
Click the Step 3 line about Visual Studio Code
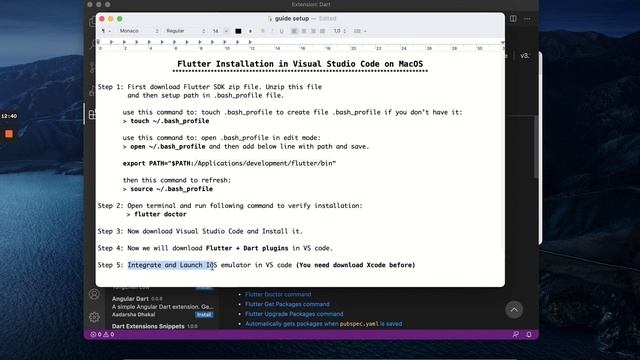[200, 231]
